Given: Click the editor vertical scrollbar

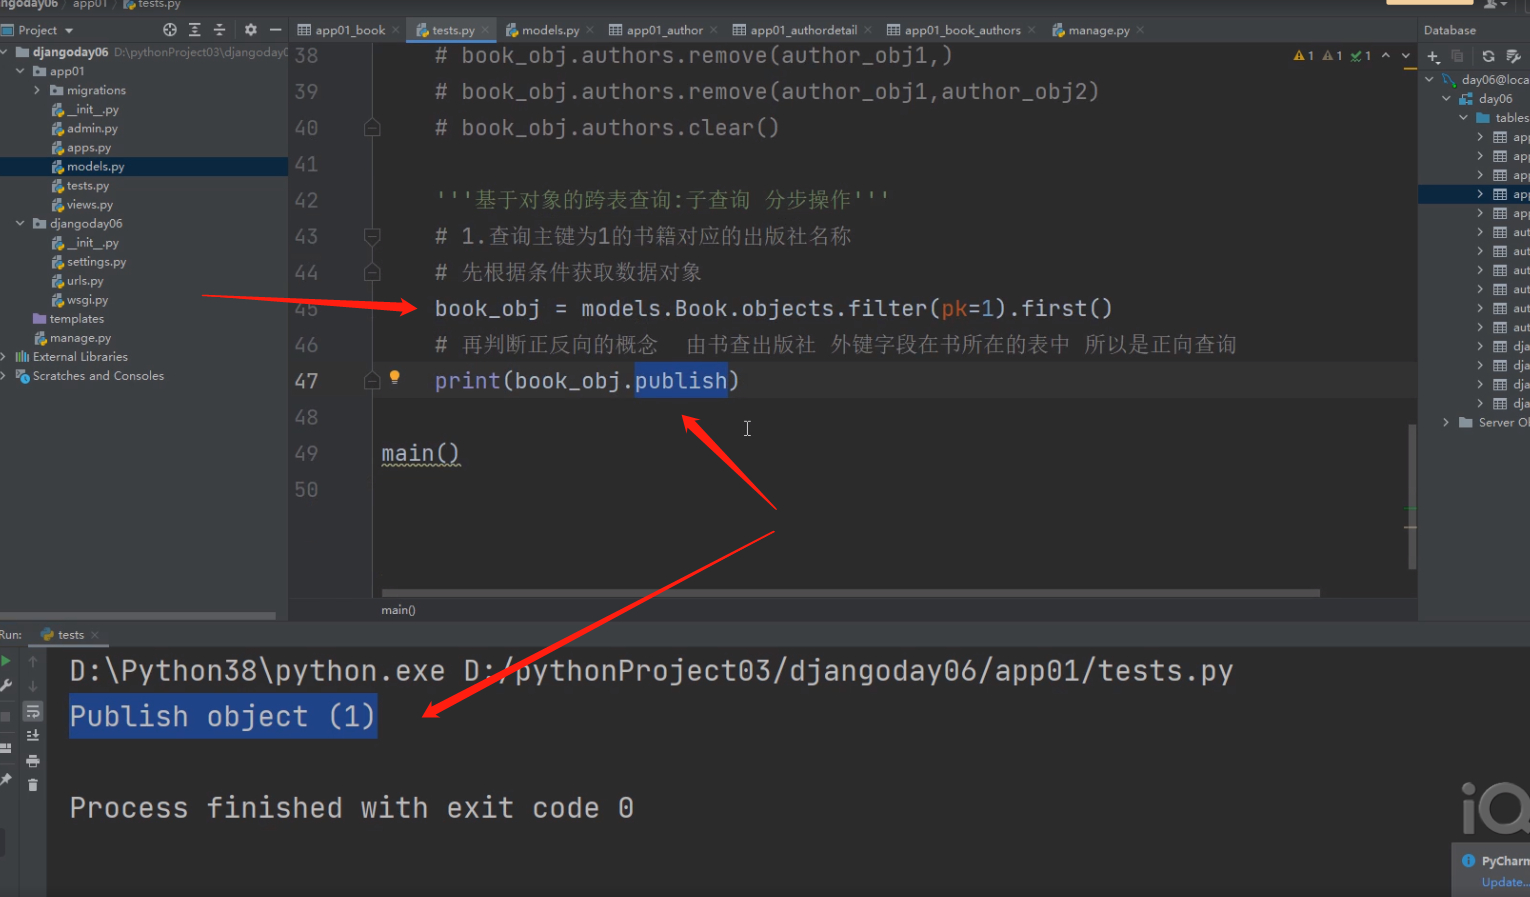Looking at the screenshot, I should [1412, 496].
